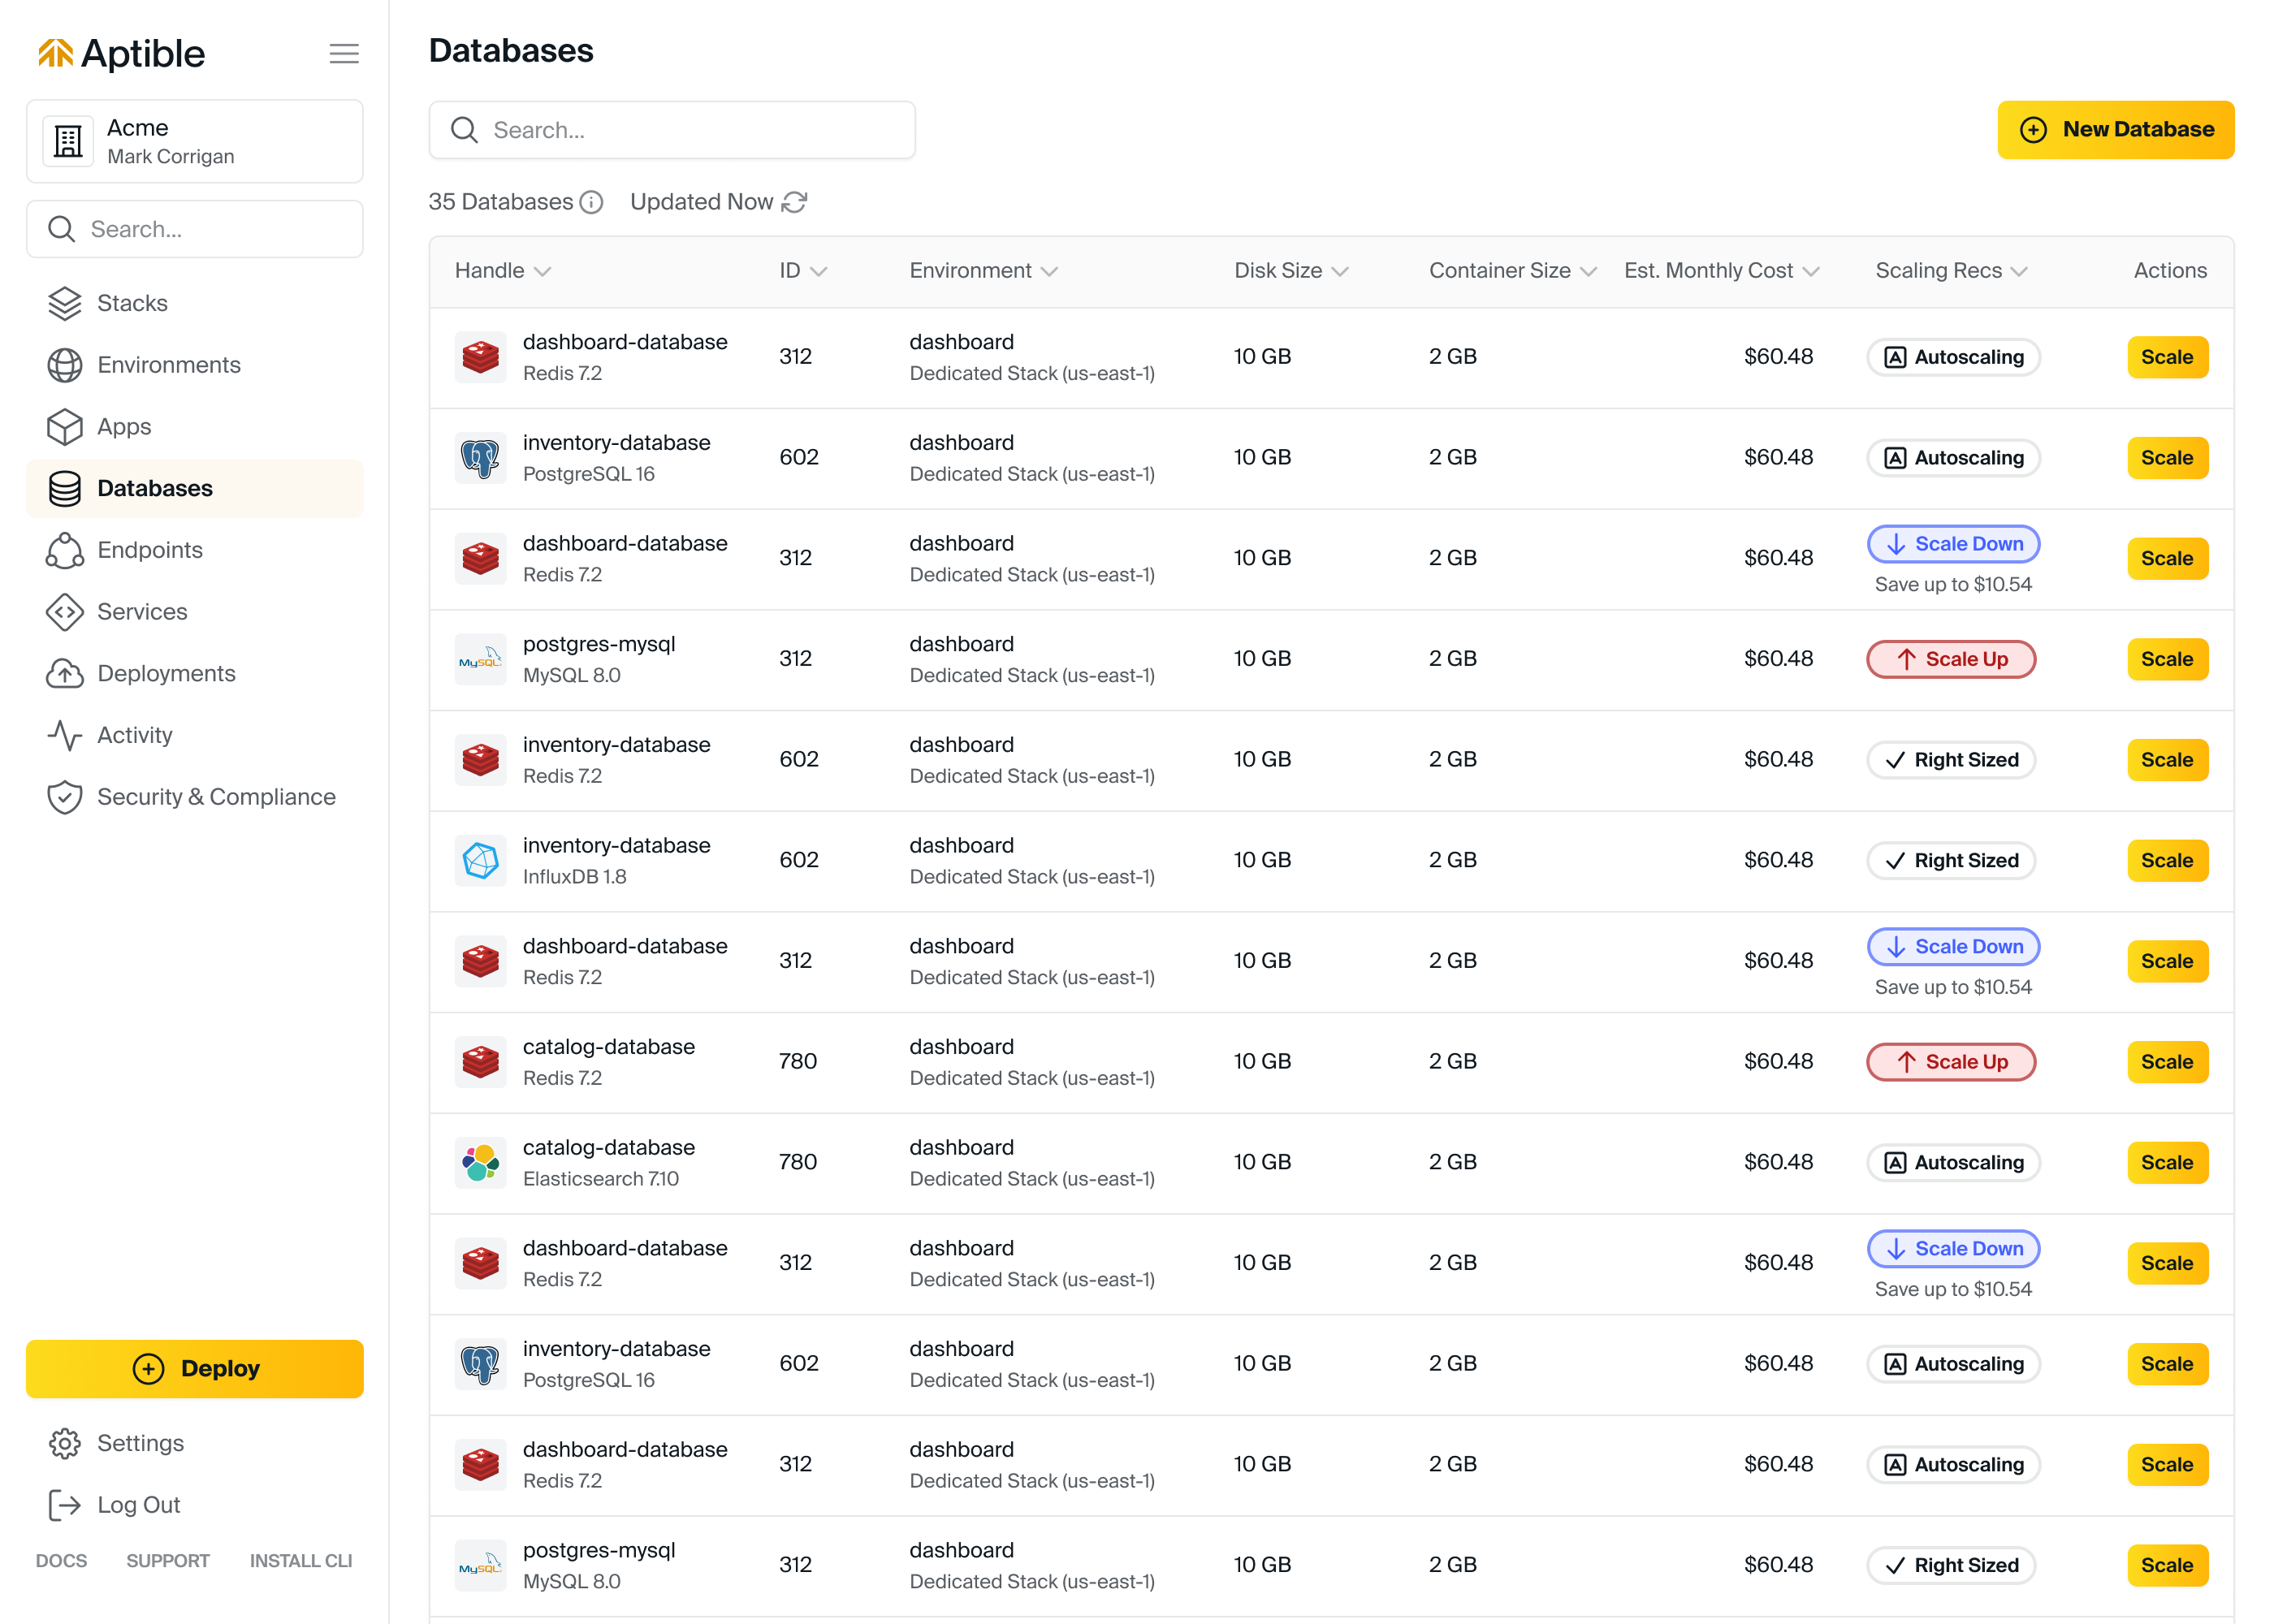
Task: Click the Log Out icon
Action: click(65, 1505)
